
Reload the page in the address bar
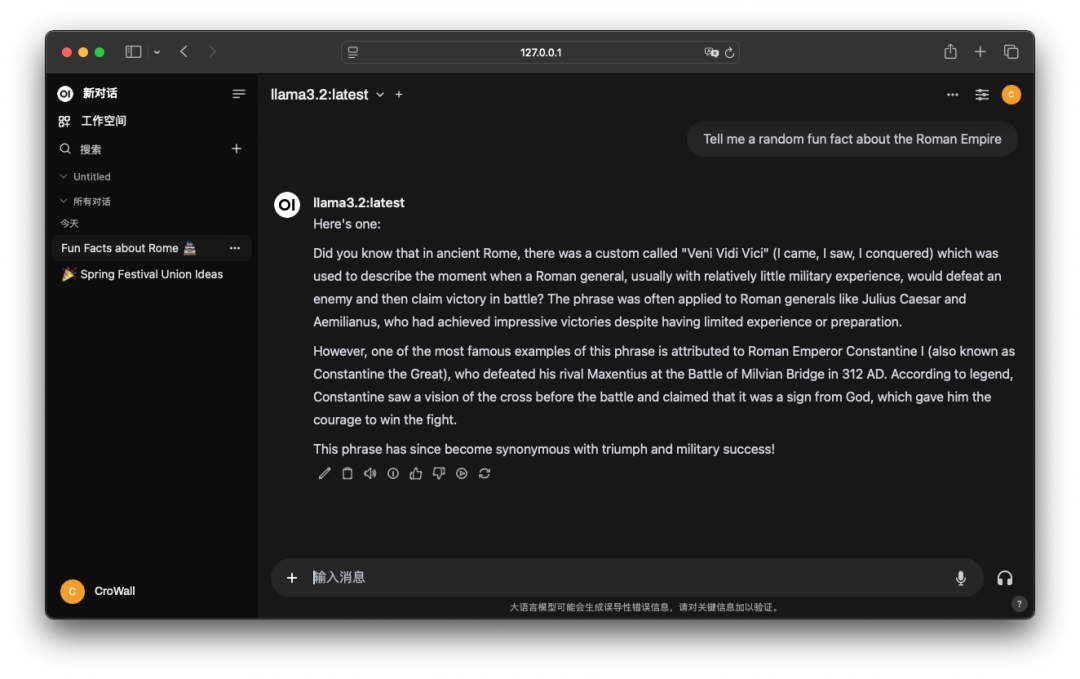tap(729, 52)
